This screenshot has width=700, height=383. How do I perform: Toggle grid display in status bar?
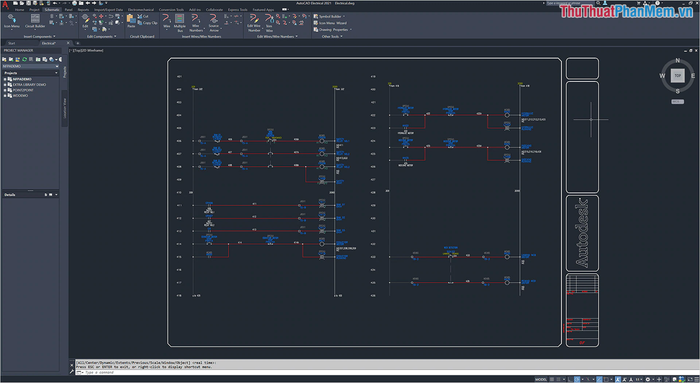pos(552,379)
